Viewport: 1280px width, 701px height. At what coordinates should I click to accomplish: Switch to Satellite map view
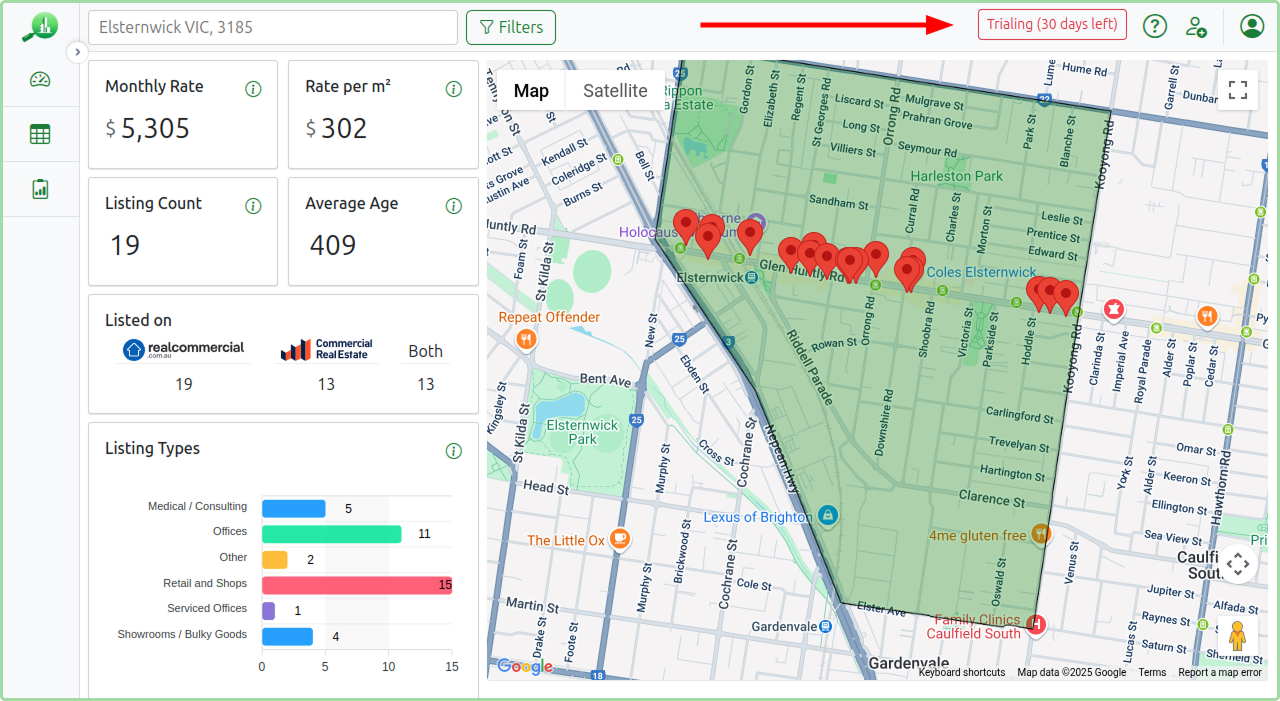click(615, 90)
